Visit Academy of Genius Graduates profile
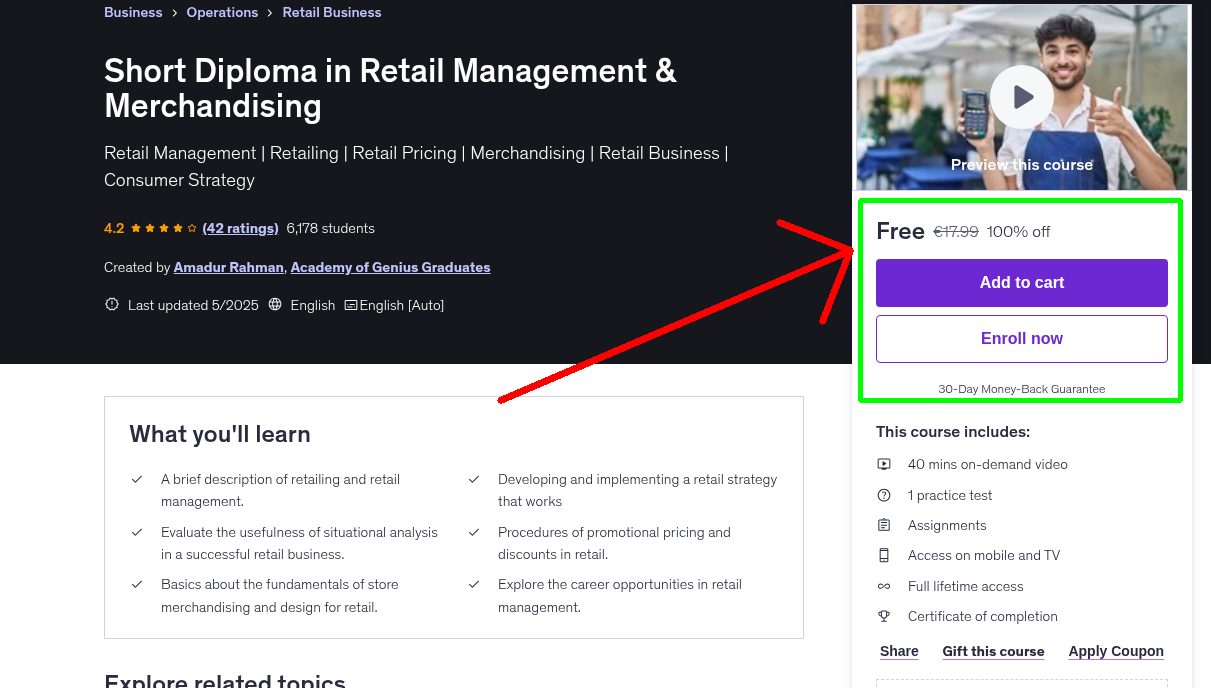1211x688 pixels. tap(390, 267)
